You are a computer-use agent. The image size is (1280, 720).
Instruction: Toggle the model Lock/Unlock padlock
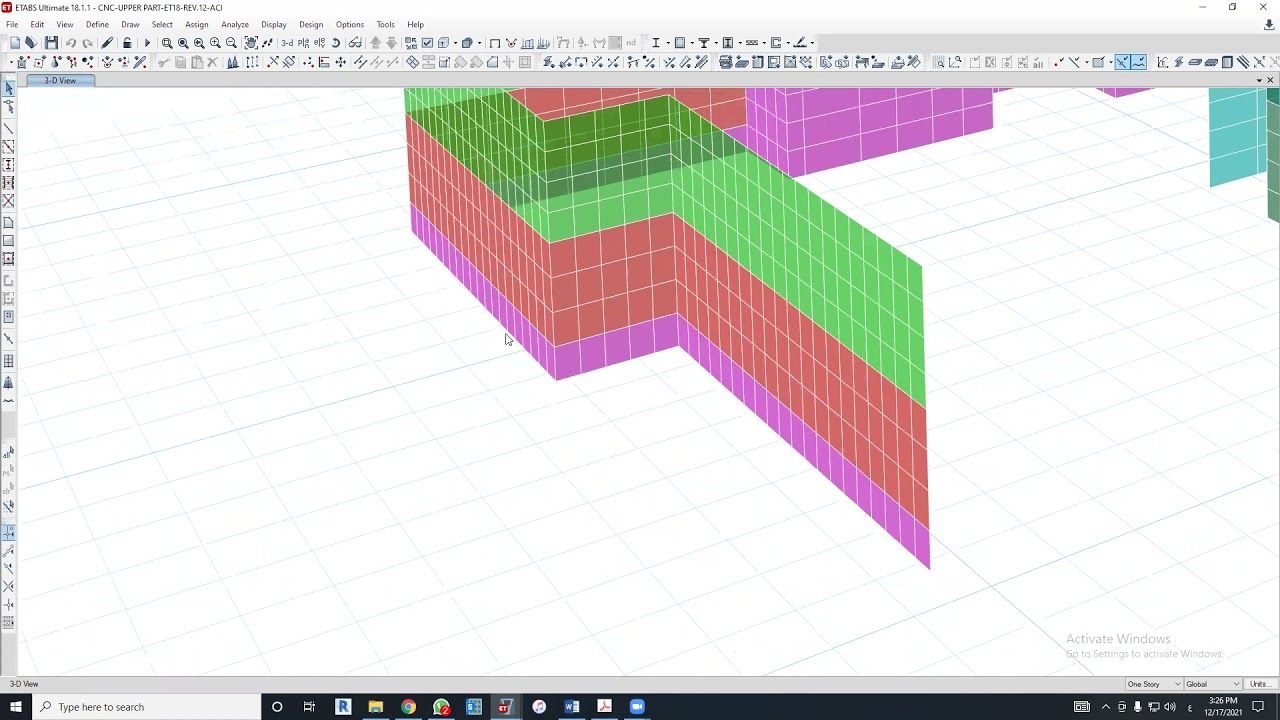point(127,43)
